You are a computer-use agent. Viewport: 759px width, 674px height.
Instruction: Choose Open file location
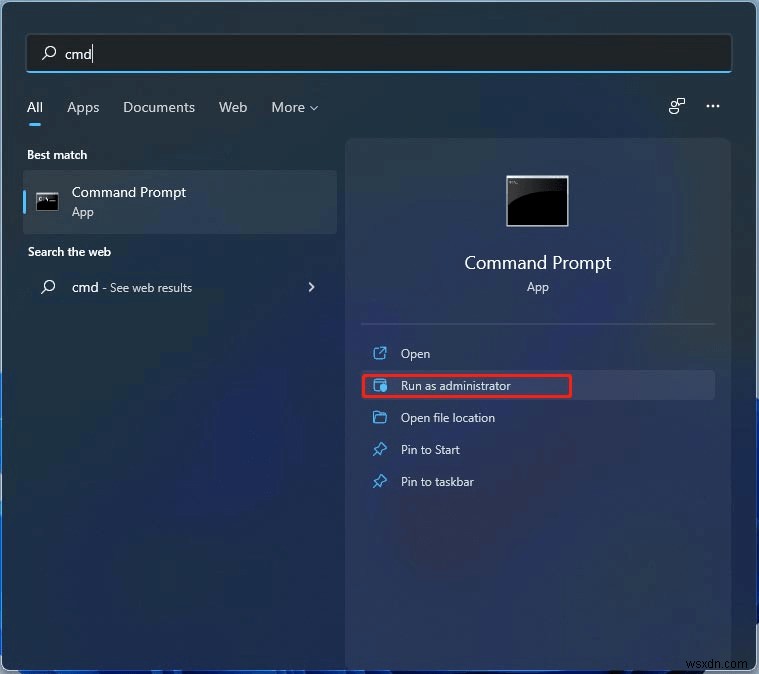538,418
